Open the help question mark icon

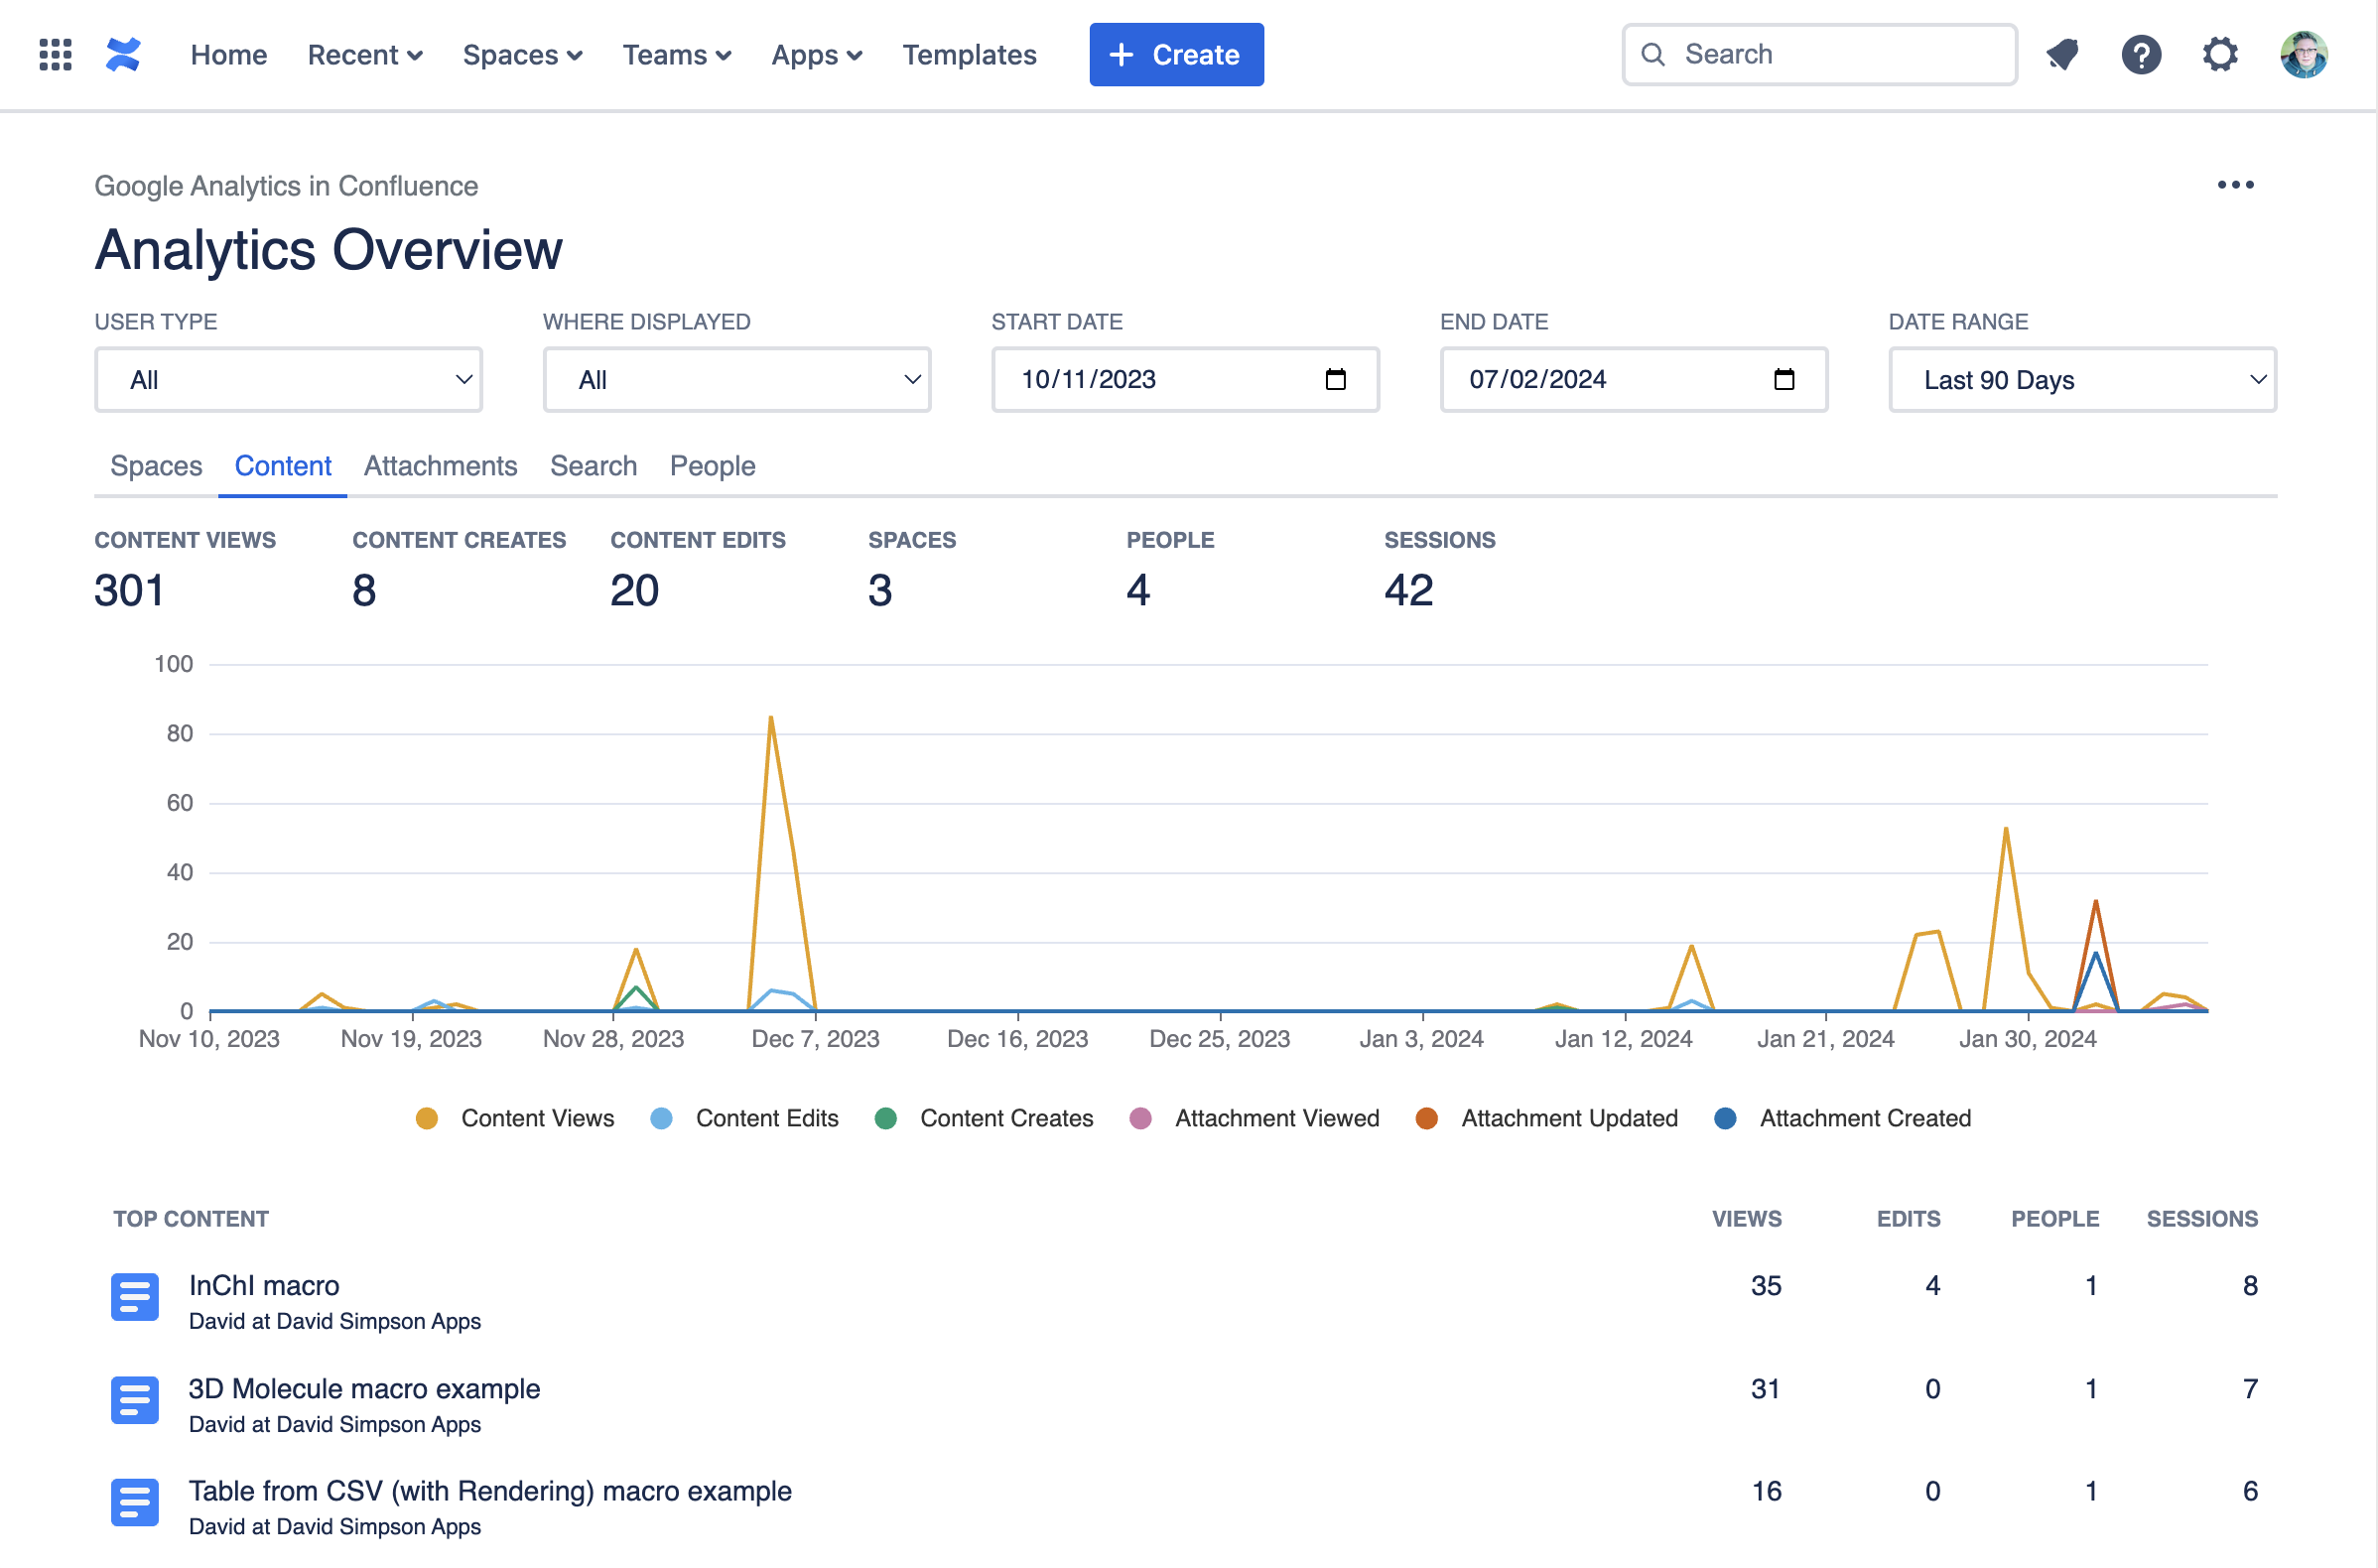point(2140,54)
